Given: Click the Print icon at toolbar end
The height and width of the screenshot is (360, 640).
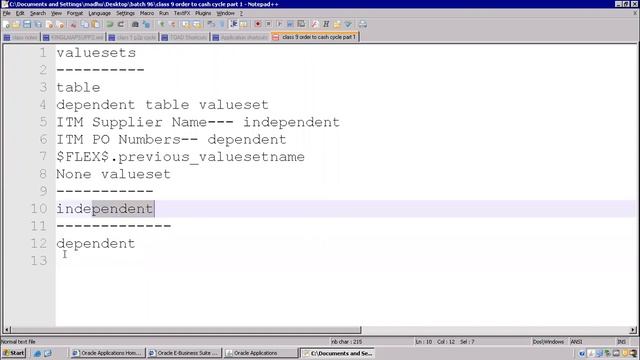Looking at the screenshot, I should click(362, 24).
